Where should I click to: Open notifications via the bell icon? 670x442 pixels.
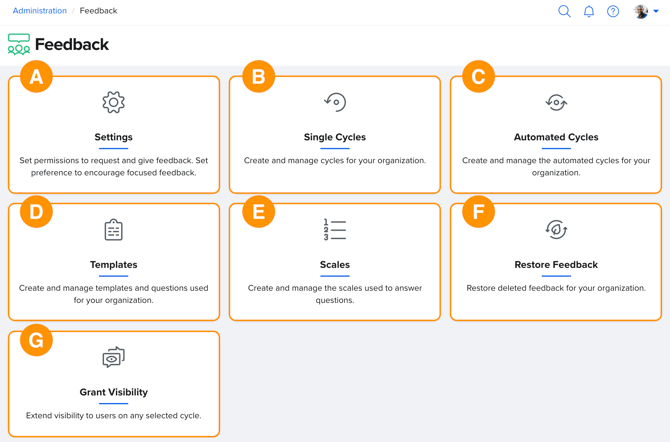click(589, 11)
